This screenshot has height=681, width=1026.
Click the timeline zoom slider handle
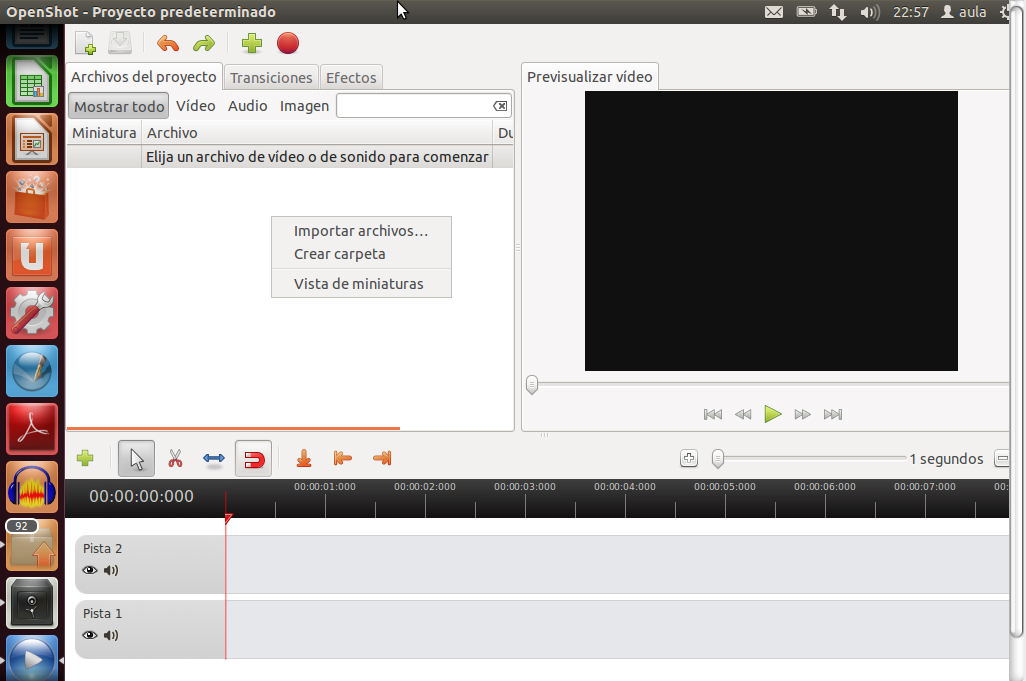(718, 459)
